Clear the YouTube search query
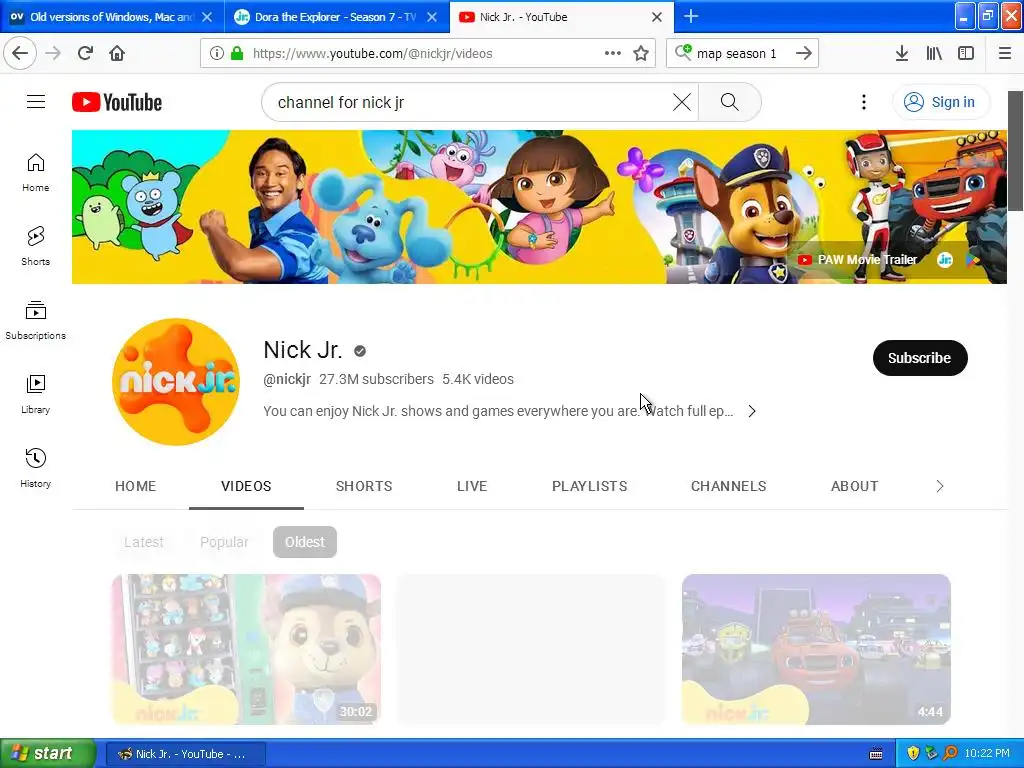This screenshot has height=768, width=1024. (x=681, y=102)
